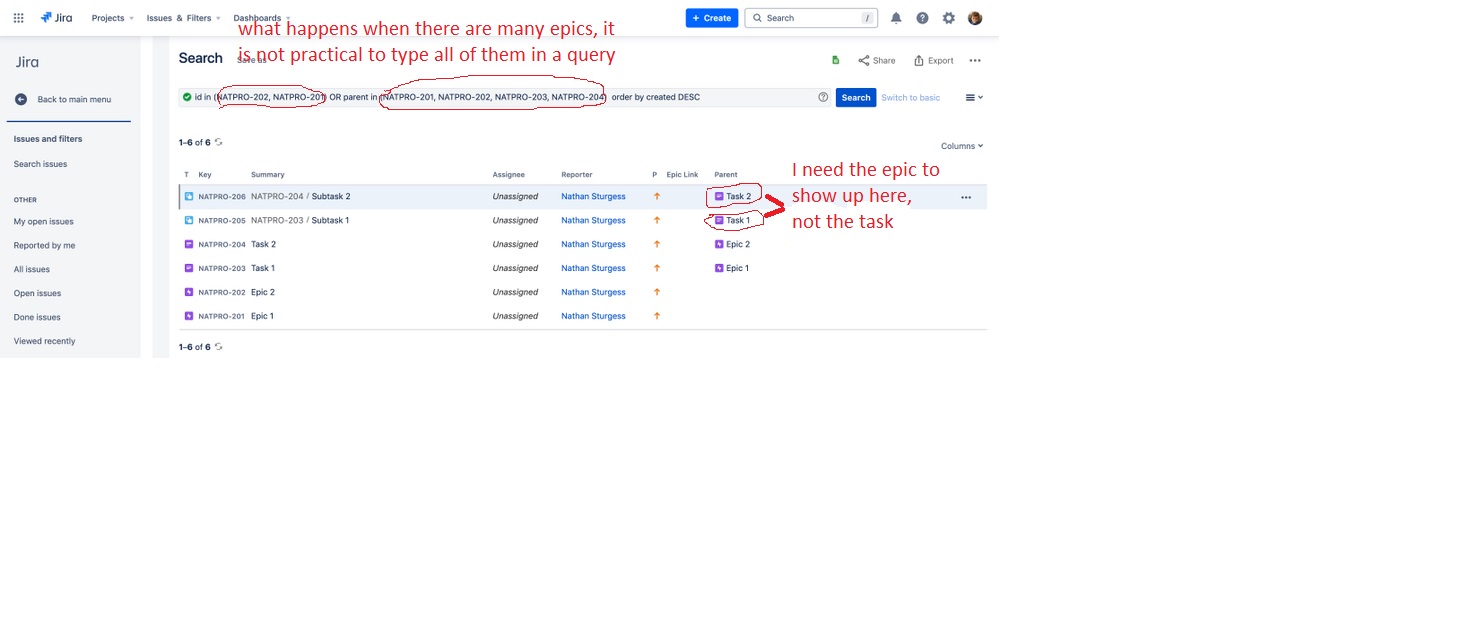Click the back to main menu arrow
The height and width of the screenshot is (627, 1477).
coord(21,98)
